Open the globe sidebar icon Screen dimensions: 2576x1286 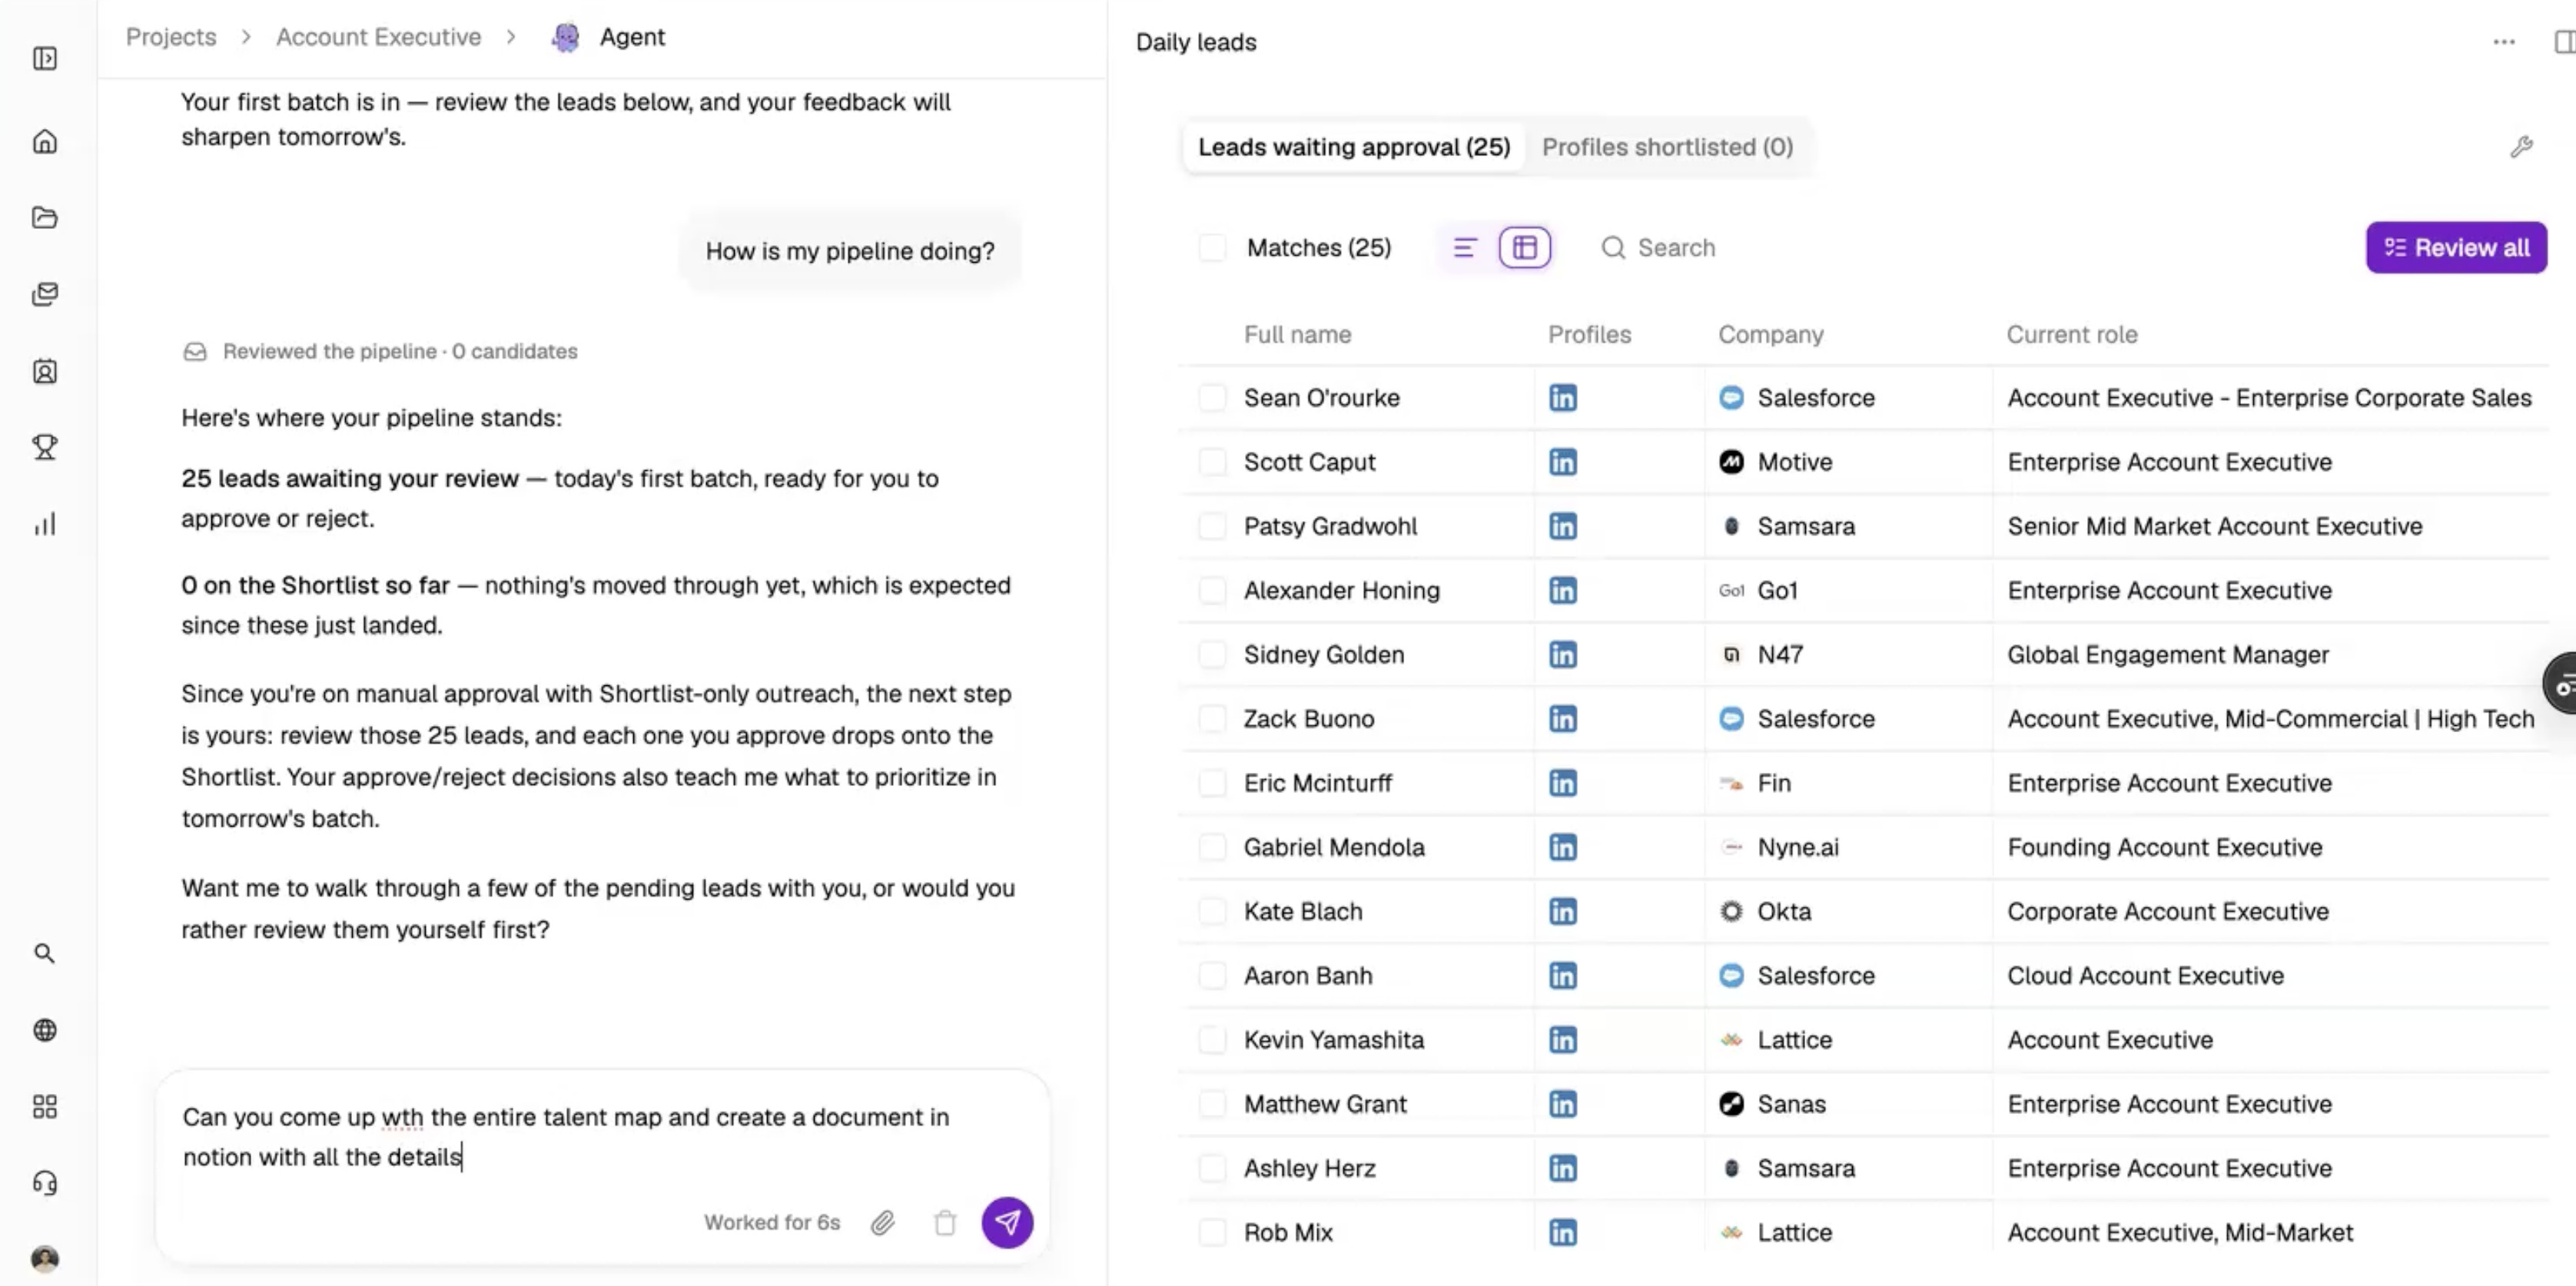[45, 1030]
